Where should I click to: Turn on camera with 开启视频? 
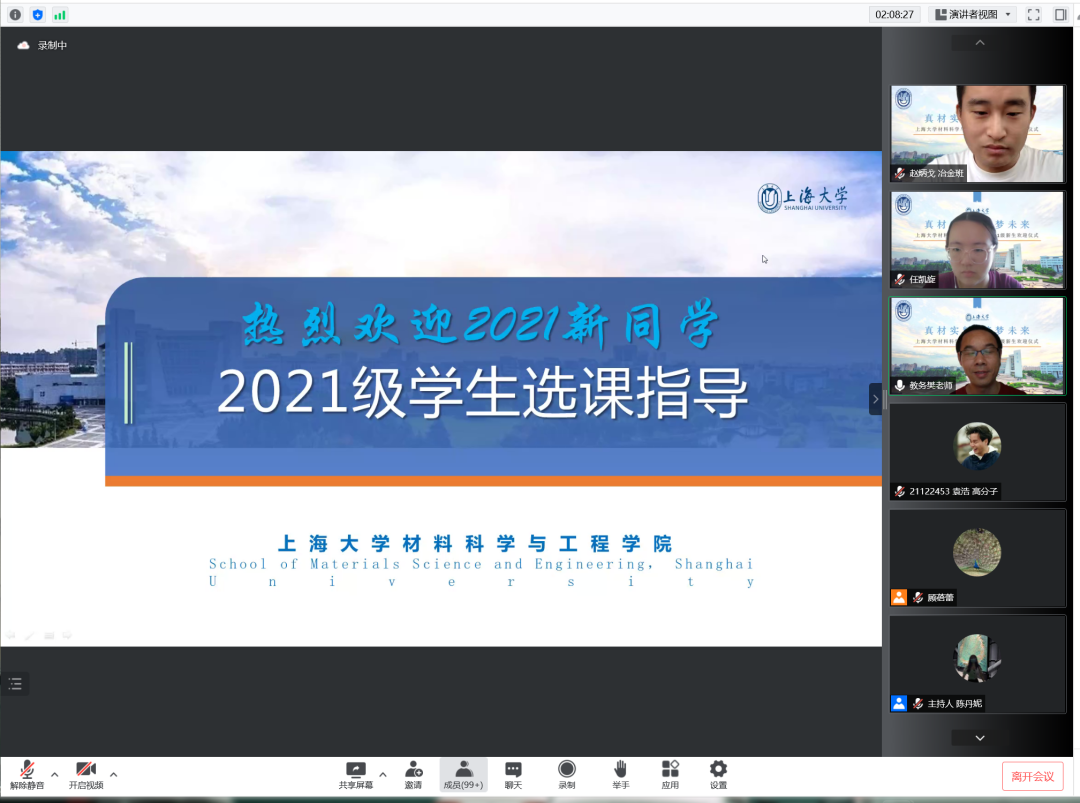point(86,775)
